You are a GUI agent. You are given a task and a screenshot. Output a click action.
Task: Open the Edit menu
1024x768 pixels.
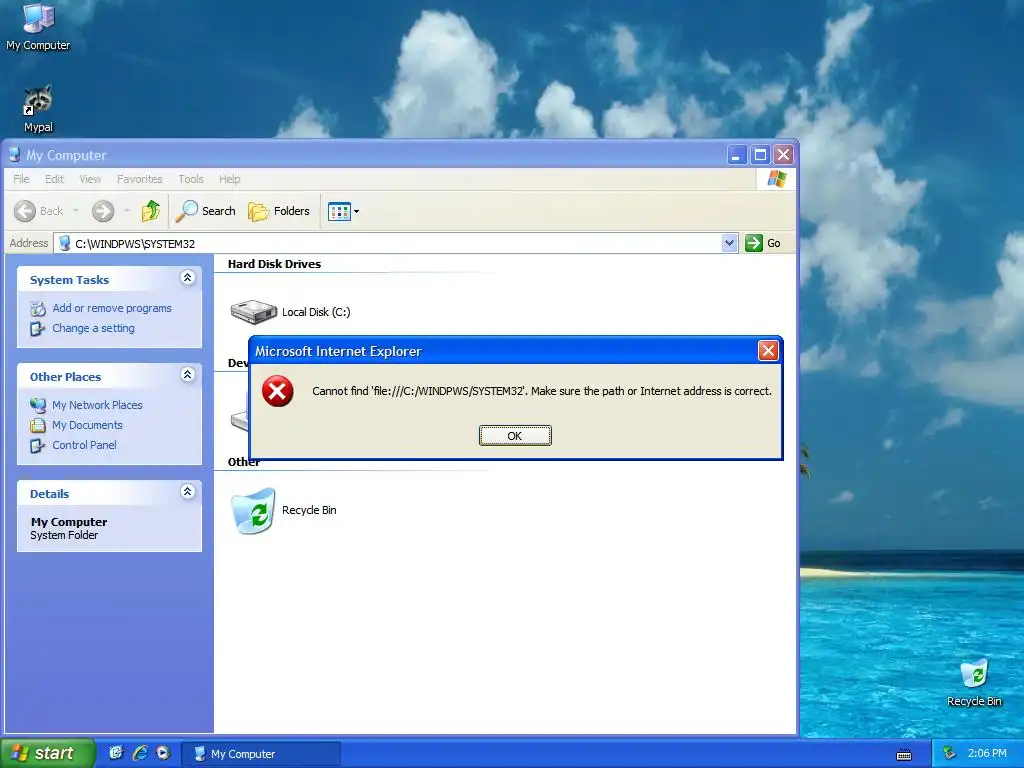tap(54, 179)
